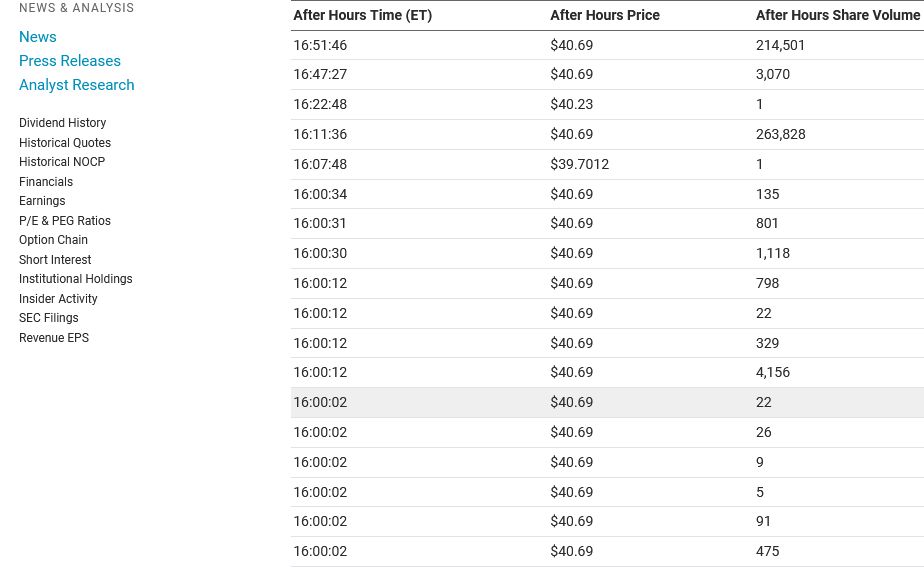Screen dimensions: 924x568
Task: View the Earnings page
Action: [42, 201]
